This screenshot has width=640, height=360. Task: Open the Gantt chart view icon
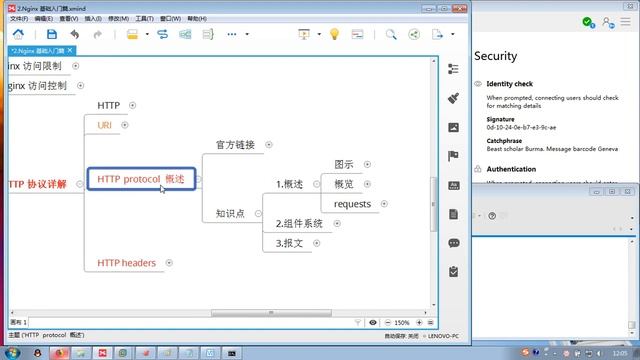358,34
